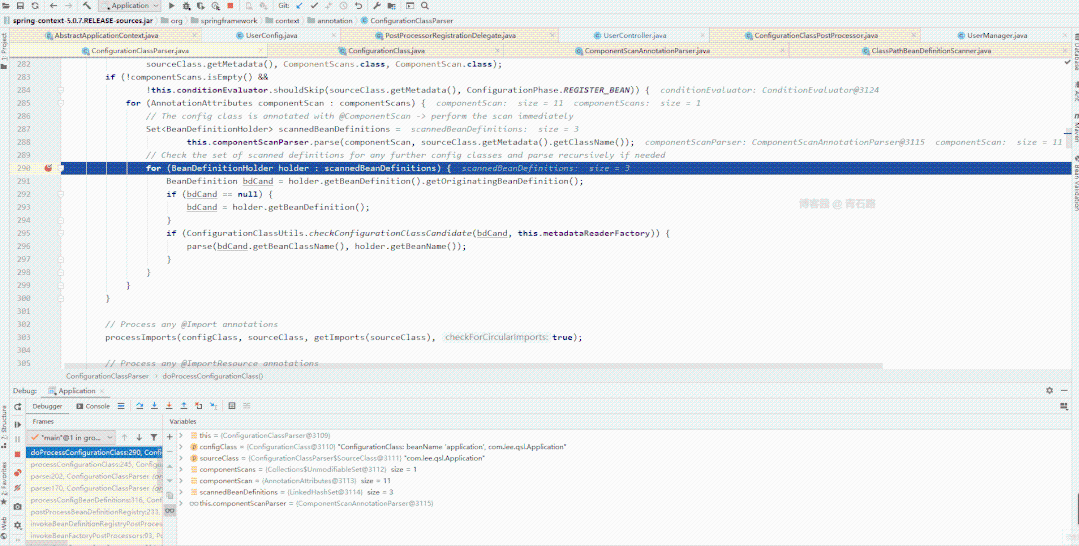The image size is (1079, 546).
Task: Select the processConfigurationClass:245 stack frame
Action: click(94, 465)
